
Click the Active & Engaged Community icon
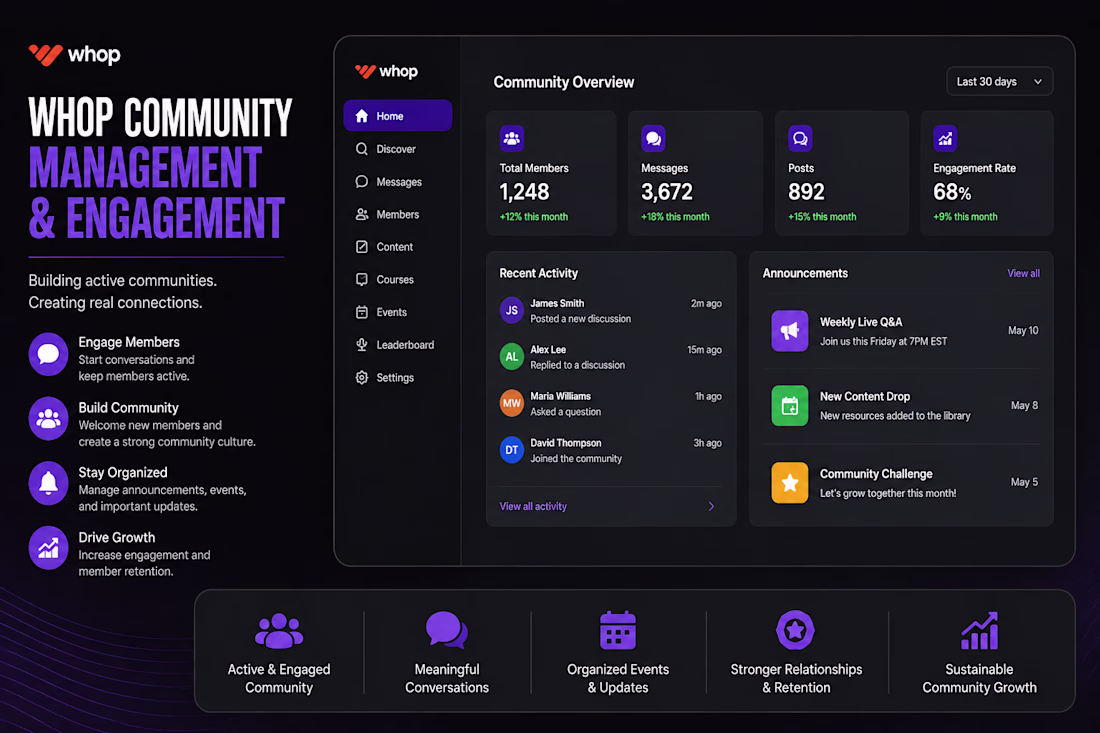pyautogui.click(x=279, y=631)
